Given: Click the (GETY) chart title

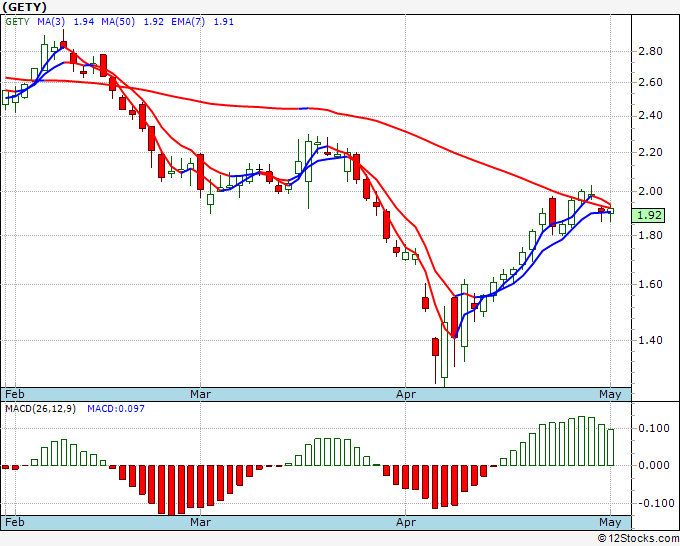Looking at the screenshot, I should (x=24, y=7).
